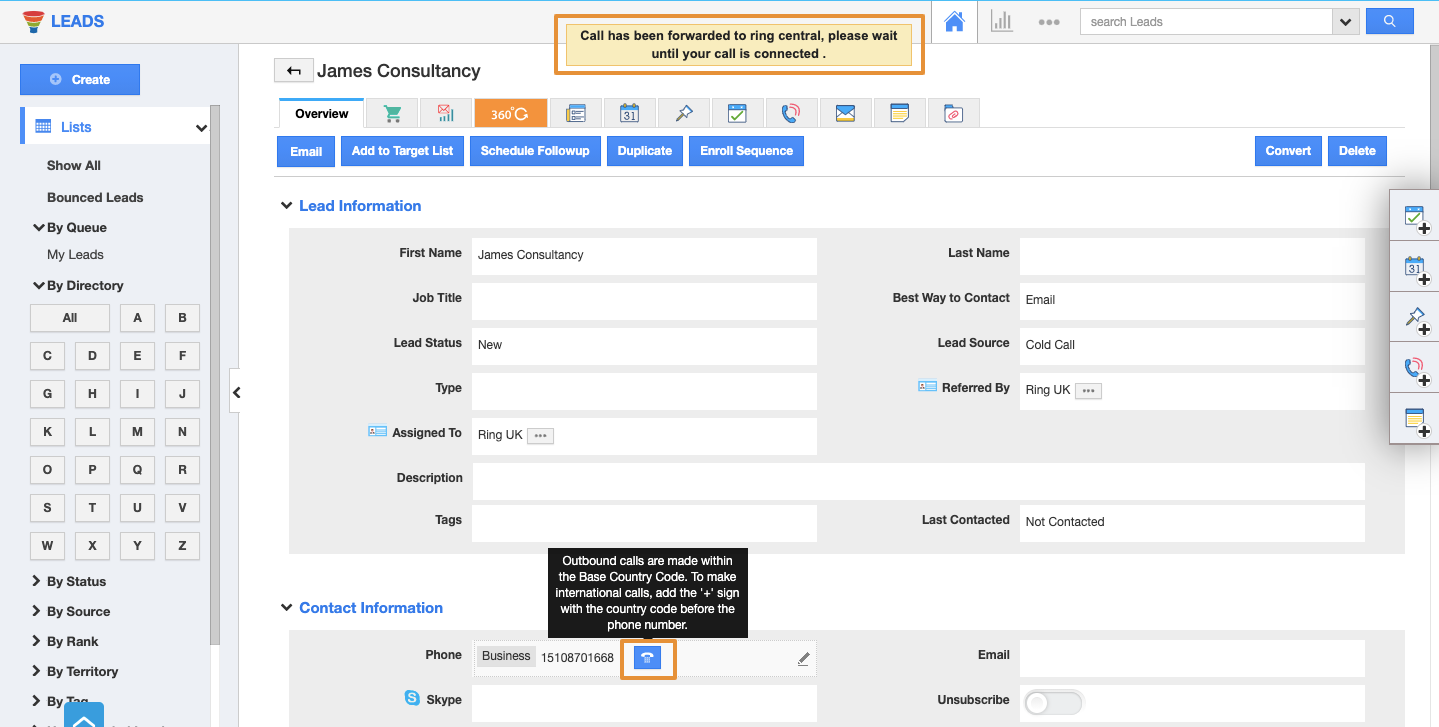Screen dimensions: 1439x727
Task: Open the tasks checkmark tab
Action: [x=737, y=113]
